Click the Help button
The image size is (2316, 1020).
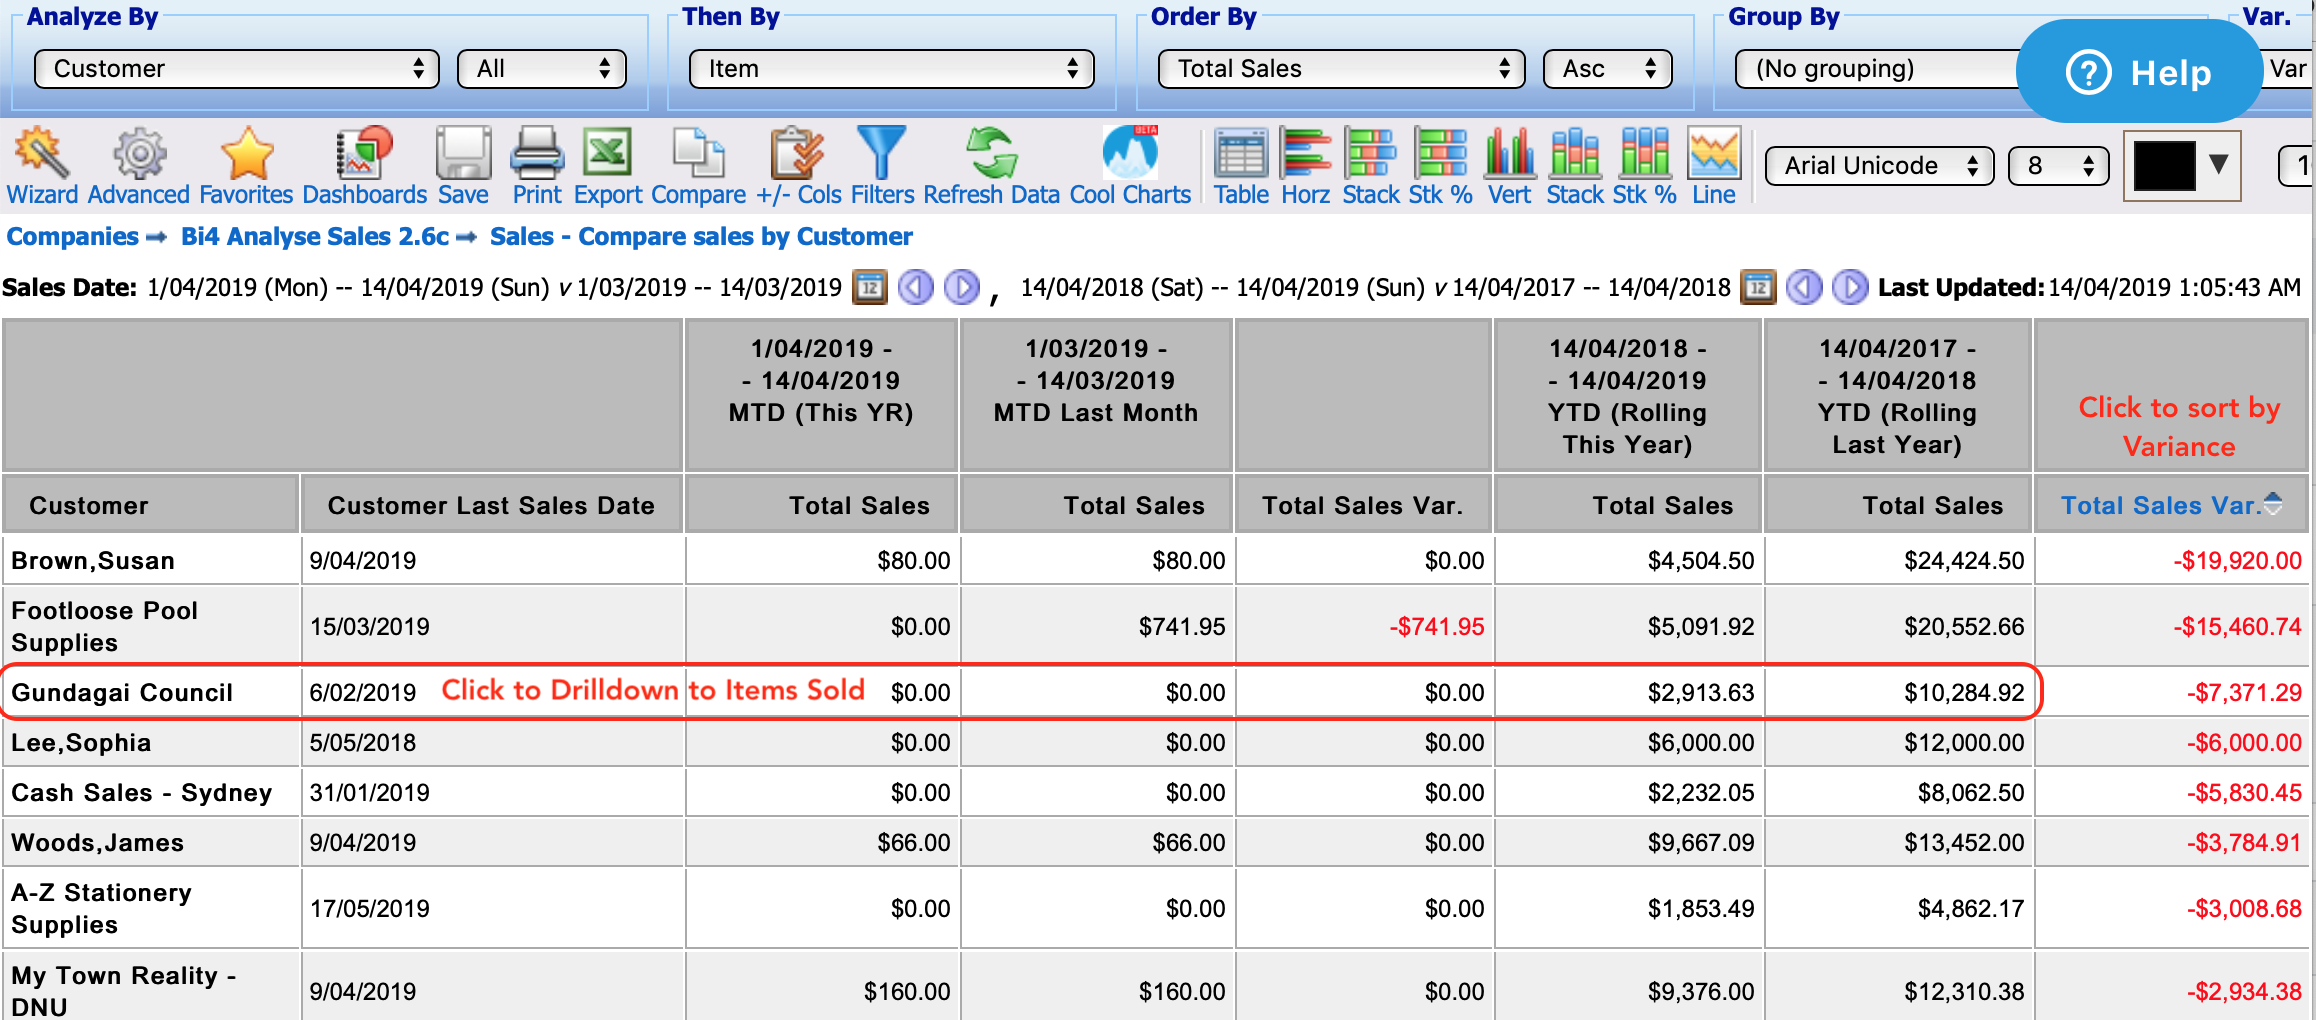2139,72
